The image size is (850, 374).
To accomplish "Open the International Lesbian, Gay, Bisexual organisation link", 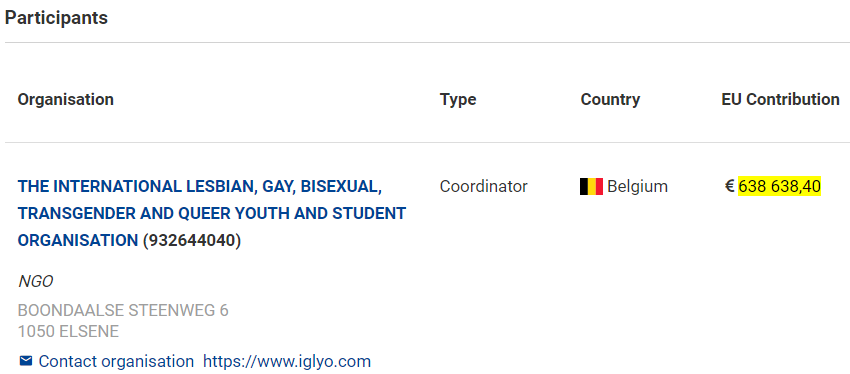I will point(212,213).
